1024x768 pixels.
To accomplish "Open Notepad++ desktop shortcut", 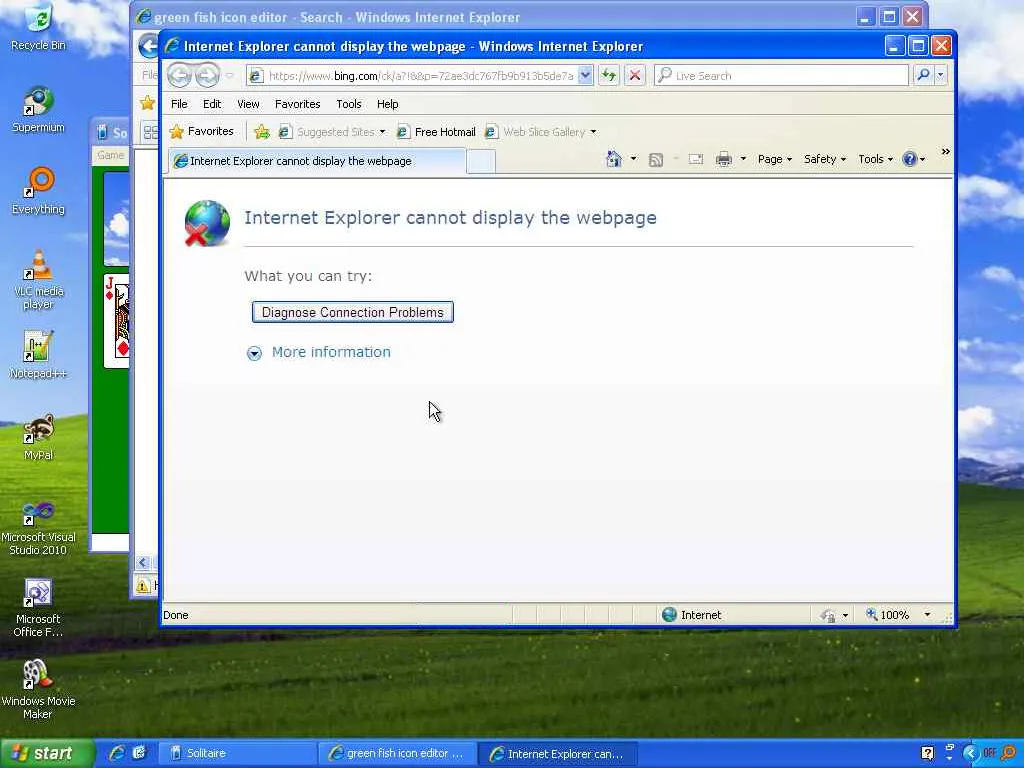I will coord(39,355).
